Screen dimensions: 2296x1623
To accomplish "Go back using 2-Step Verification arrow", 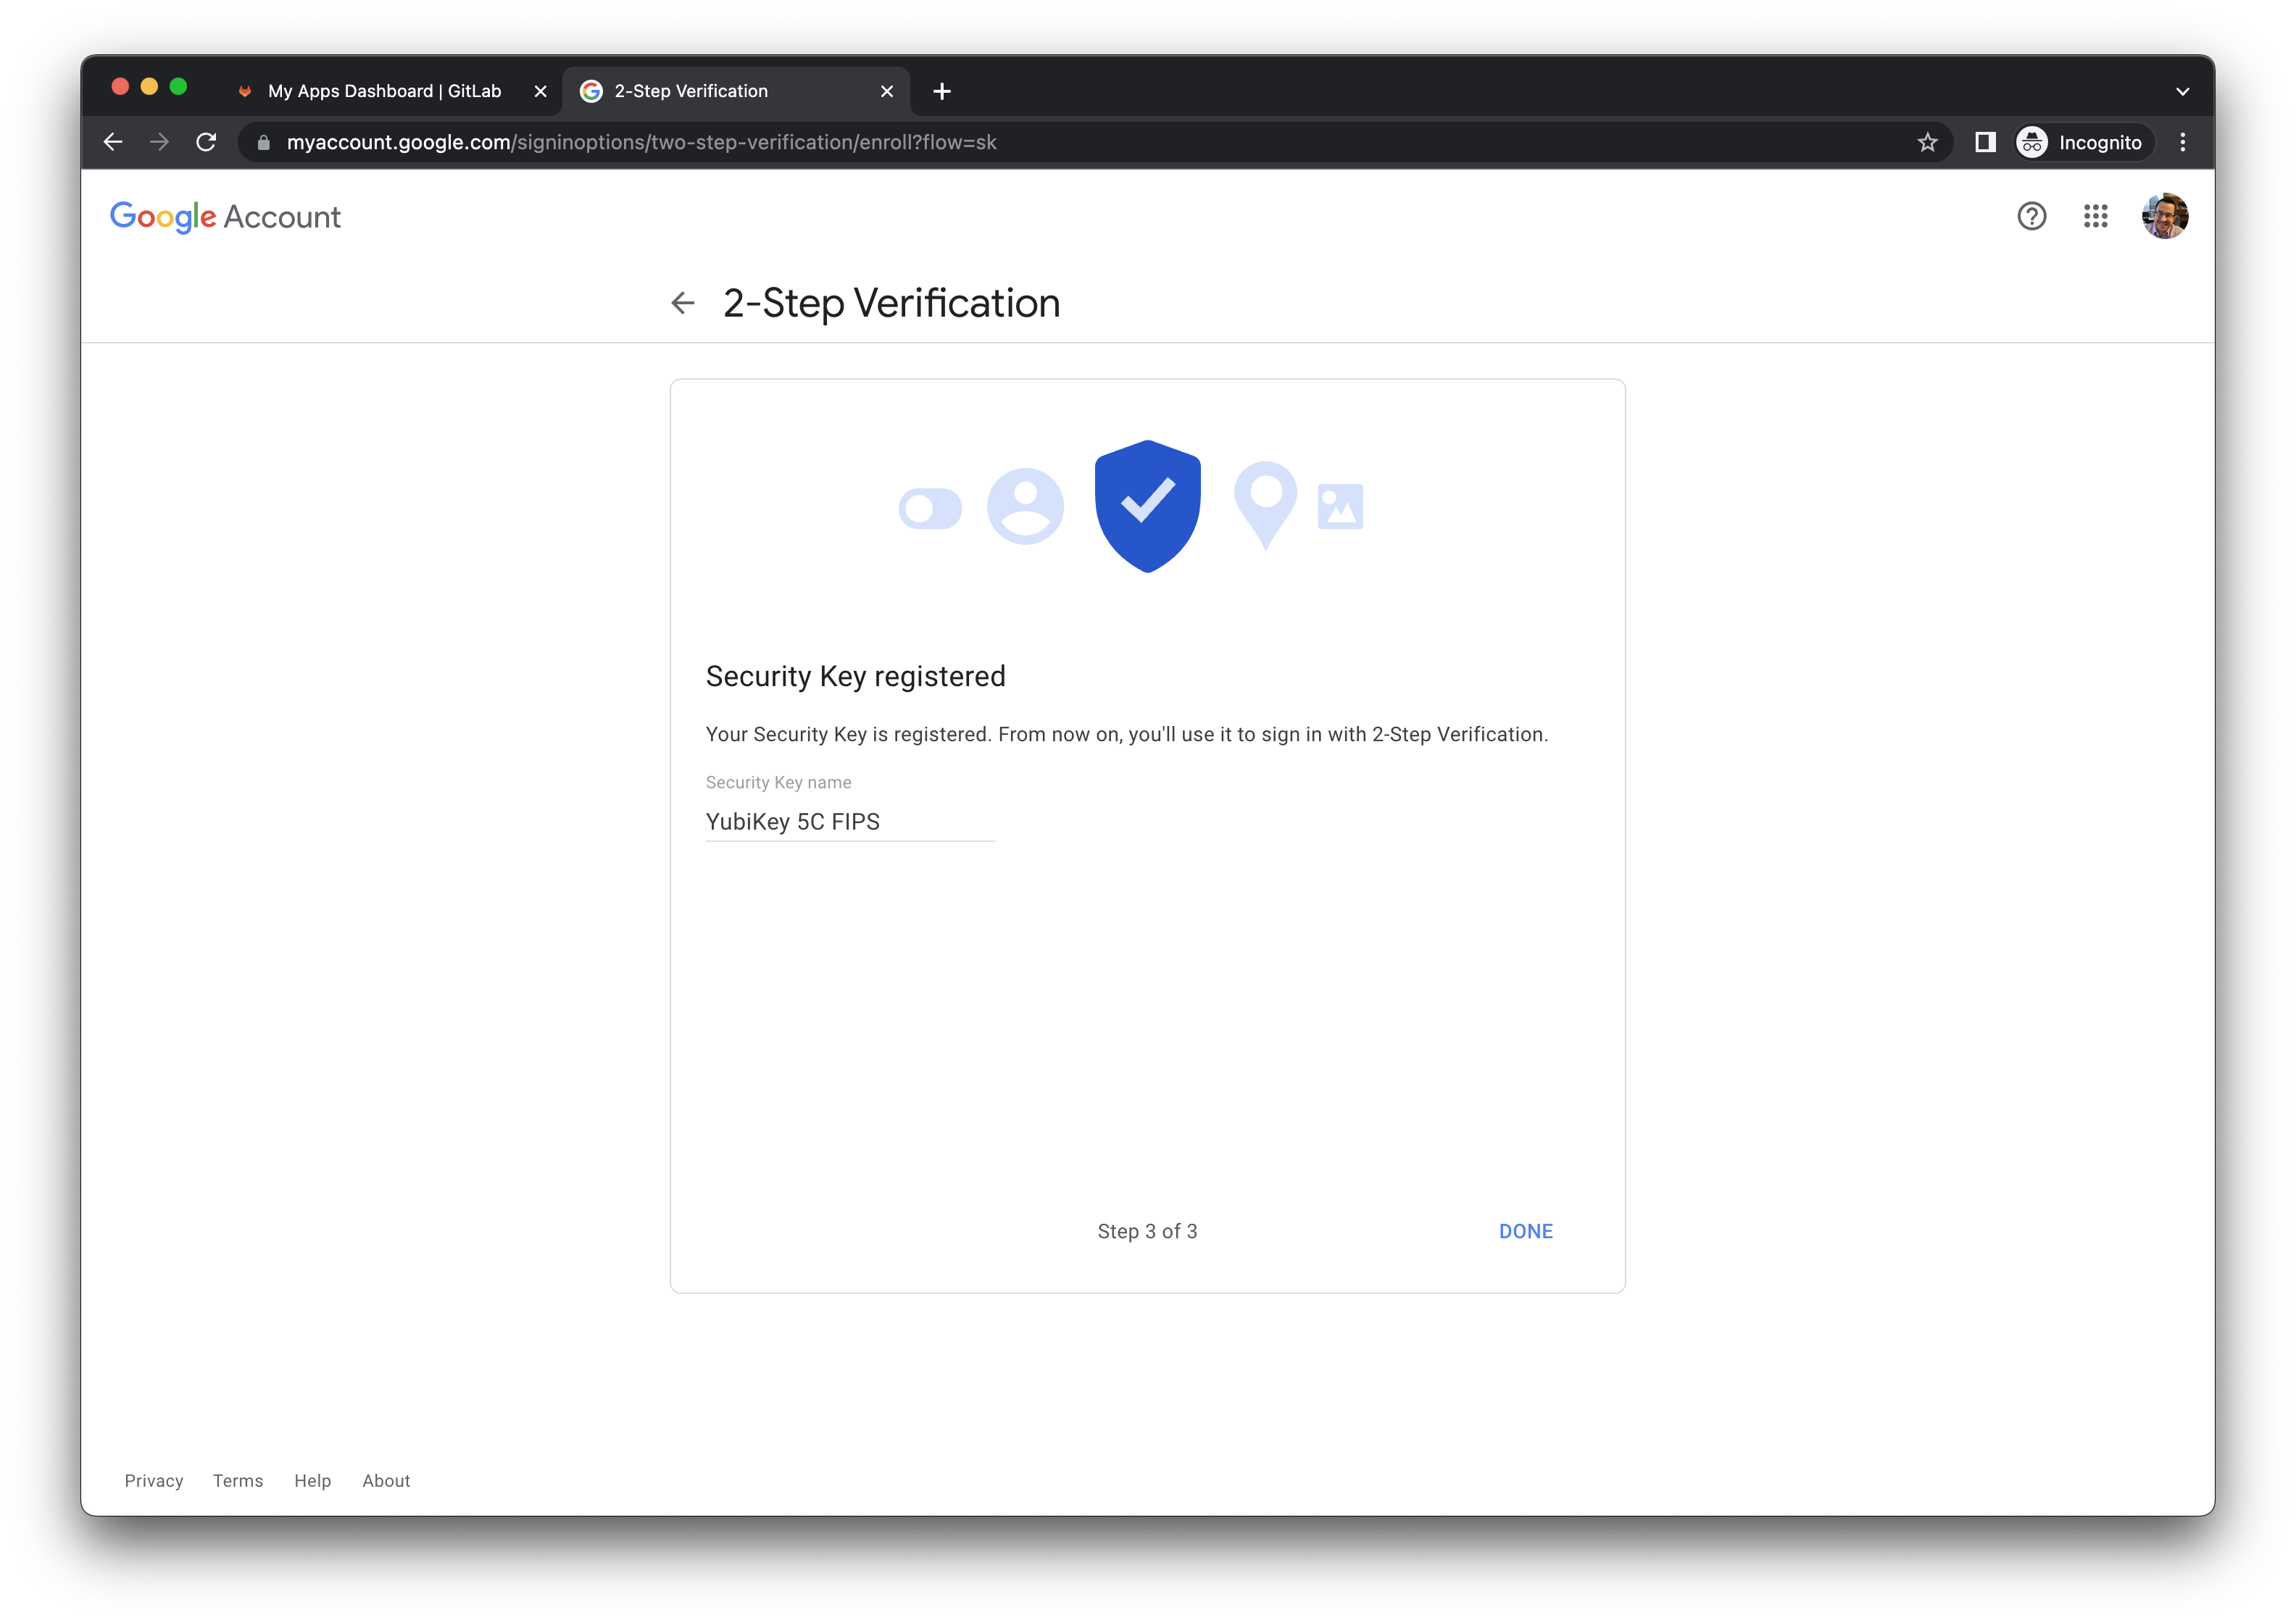I will [683, 303].
